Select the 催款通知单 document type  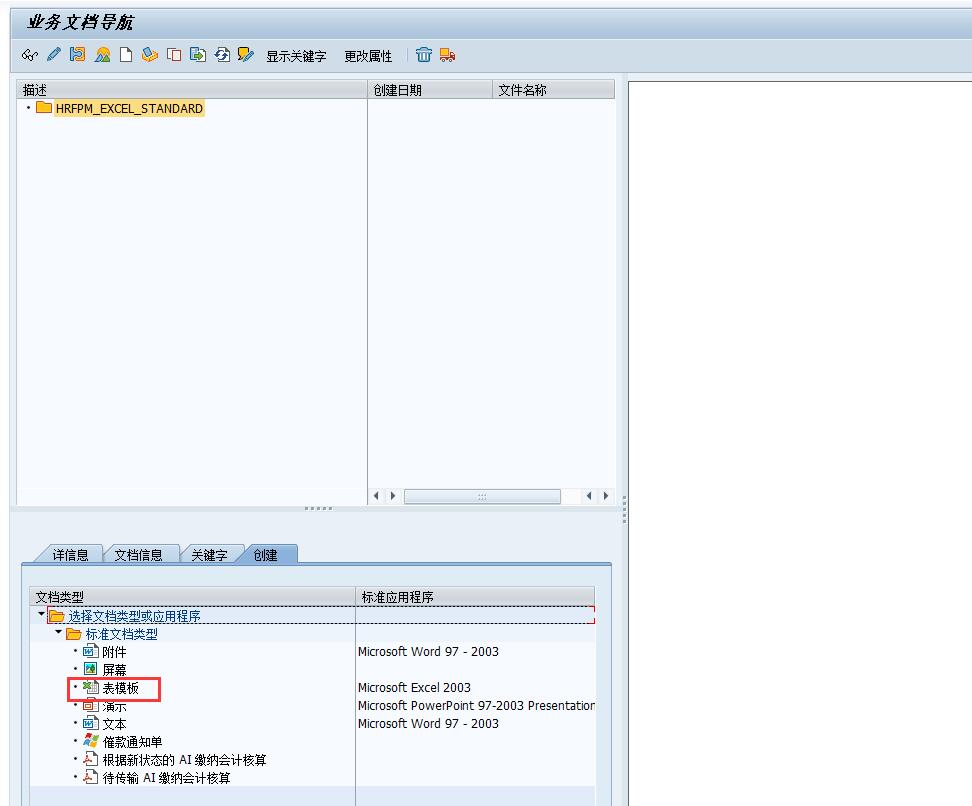pyautogui.click(x=132, y=742)
